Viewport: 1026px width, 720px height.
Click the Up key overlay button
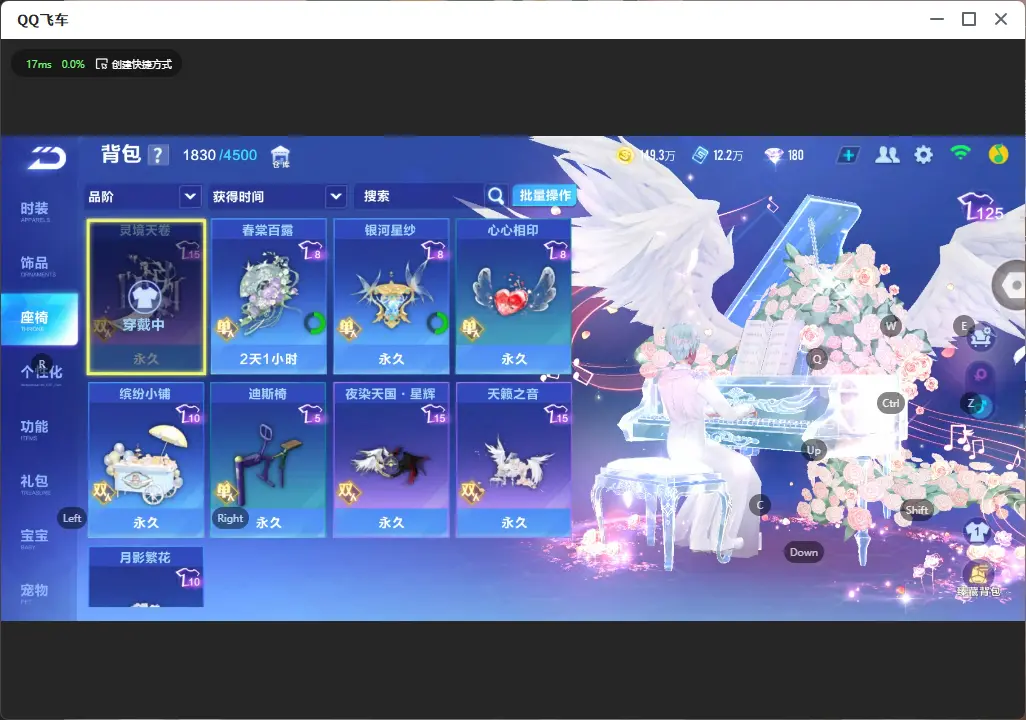tap(813, 450)
